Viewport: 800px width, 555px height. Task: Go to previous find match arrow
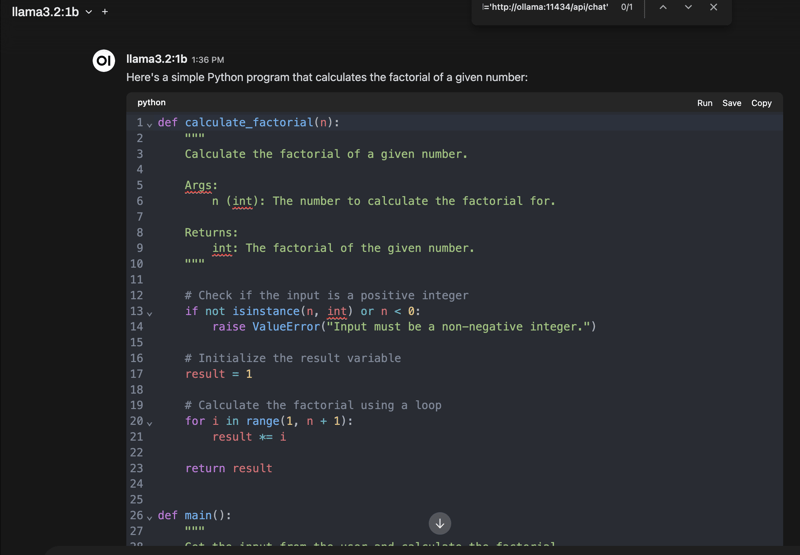[663, 7]
